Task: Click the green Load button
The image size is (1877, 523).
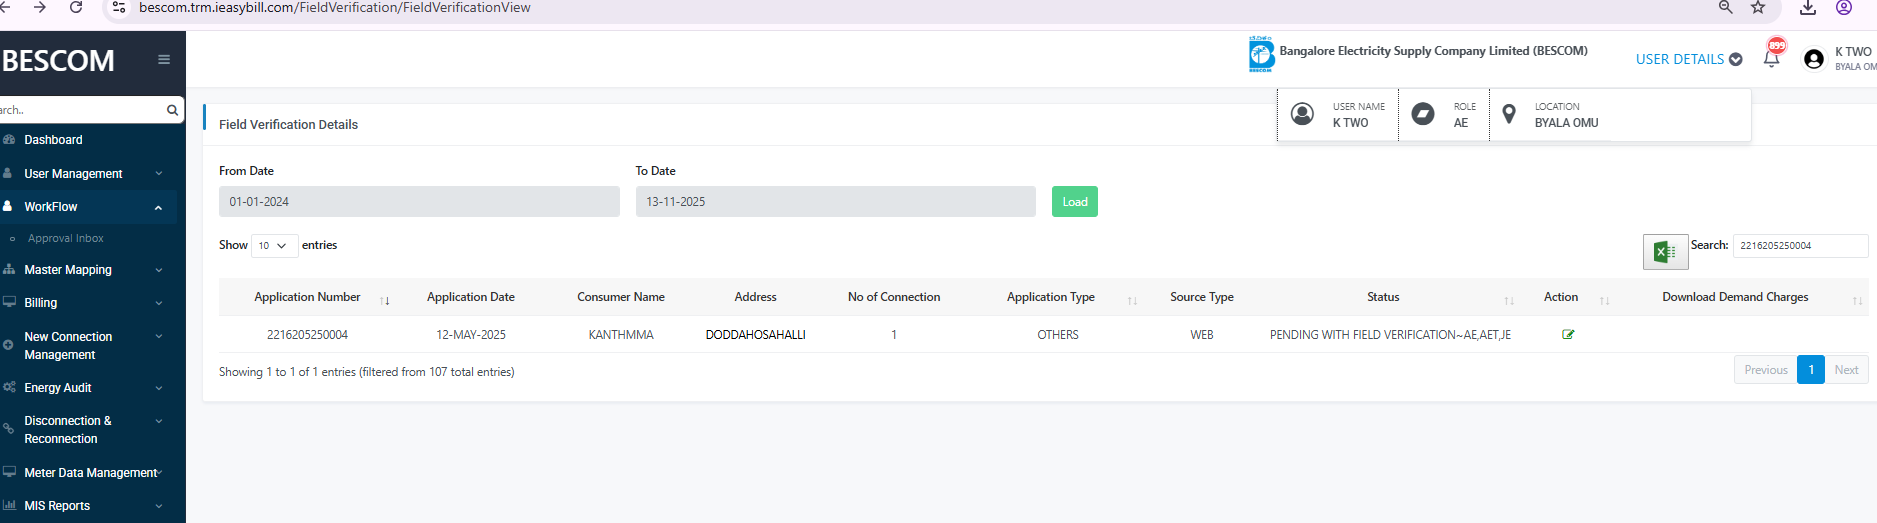Action: [x=1075, y=202]
